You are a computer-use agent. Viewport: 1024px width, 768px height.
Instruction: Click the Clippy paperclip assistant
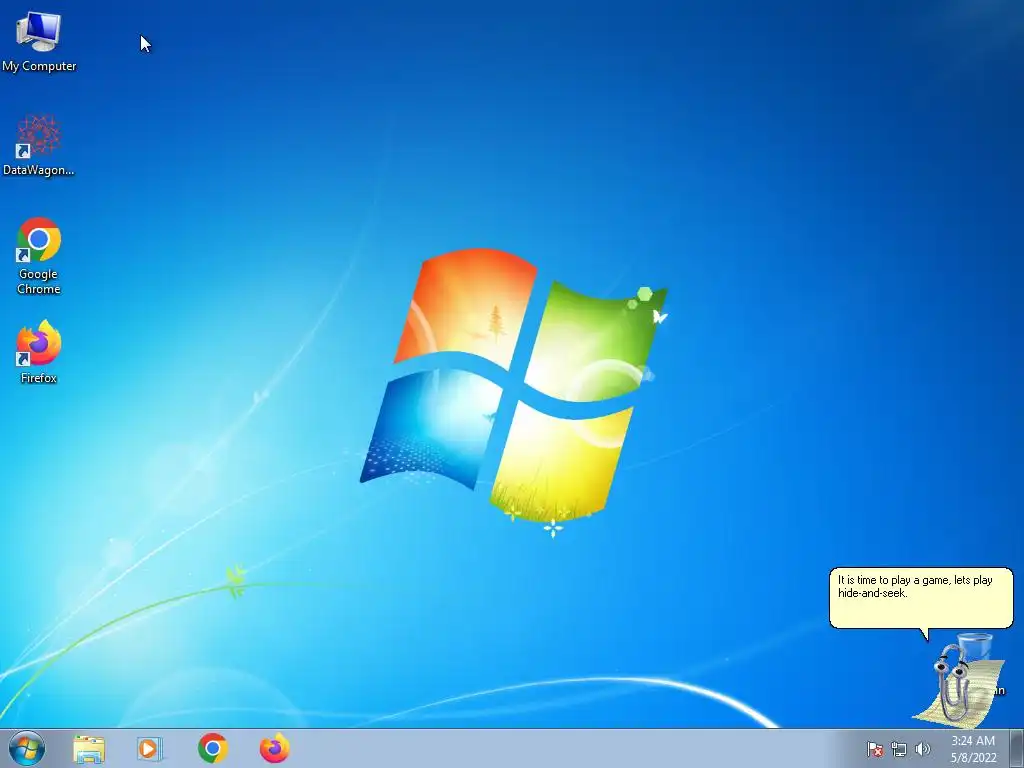pos(953,681)
